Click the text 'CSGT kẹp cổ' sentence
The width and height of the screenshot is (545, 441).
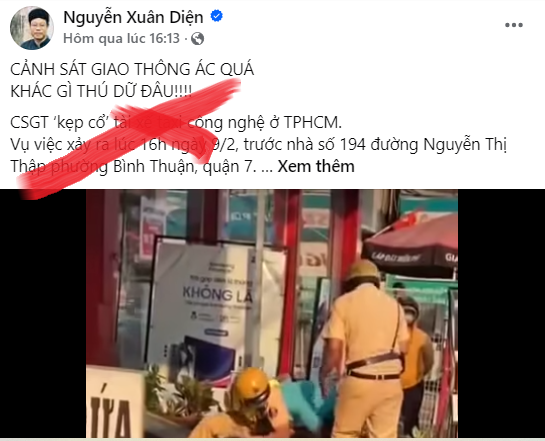pyautogui.click(x=176, y=122)
